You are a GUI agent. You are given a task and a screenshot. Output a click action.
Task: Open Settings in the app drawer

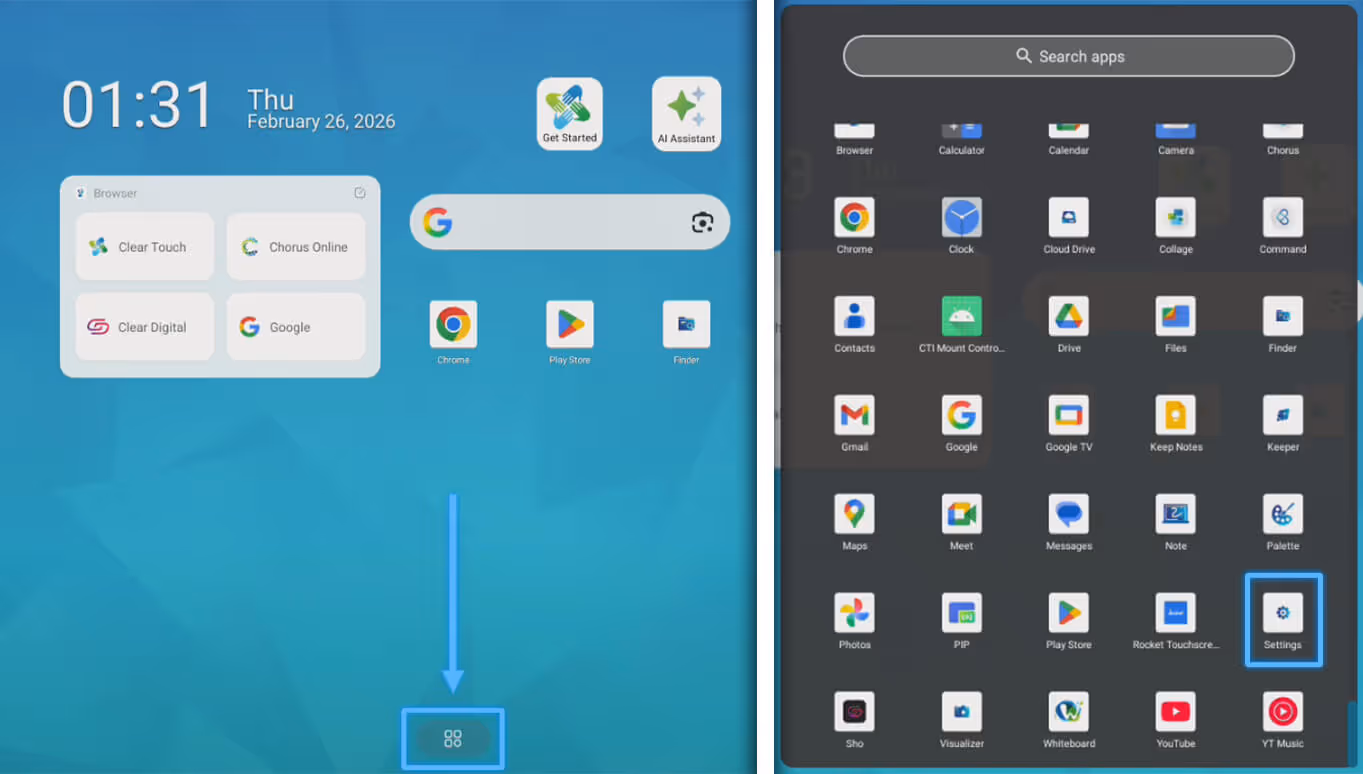pos(1283,622)
